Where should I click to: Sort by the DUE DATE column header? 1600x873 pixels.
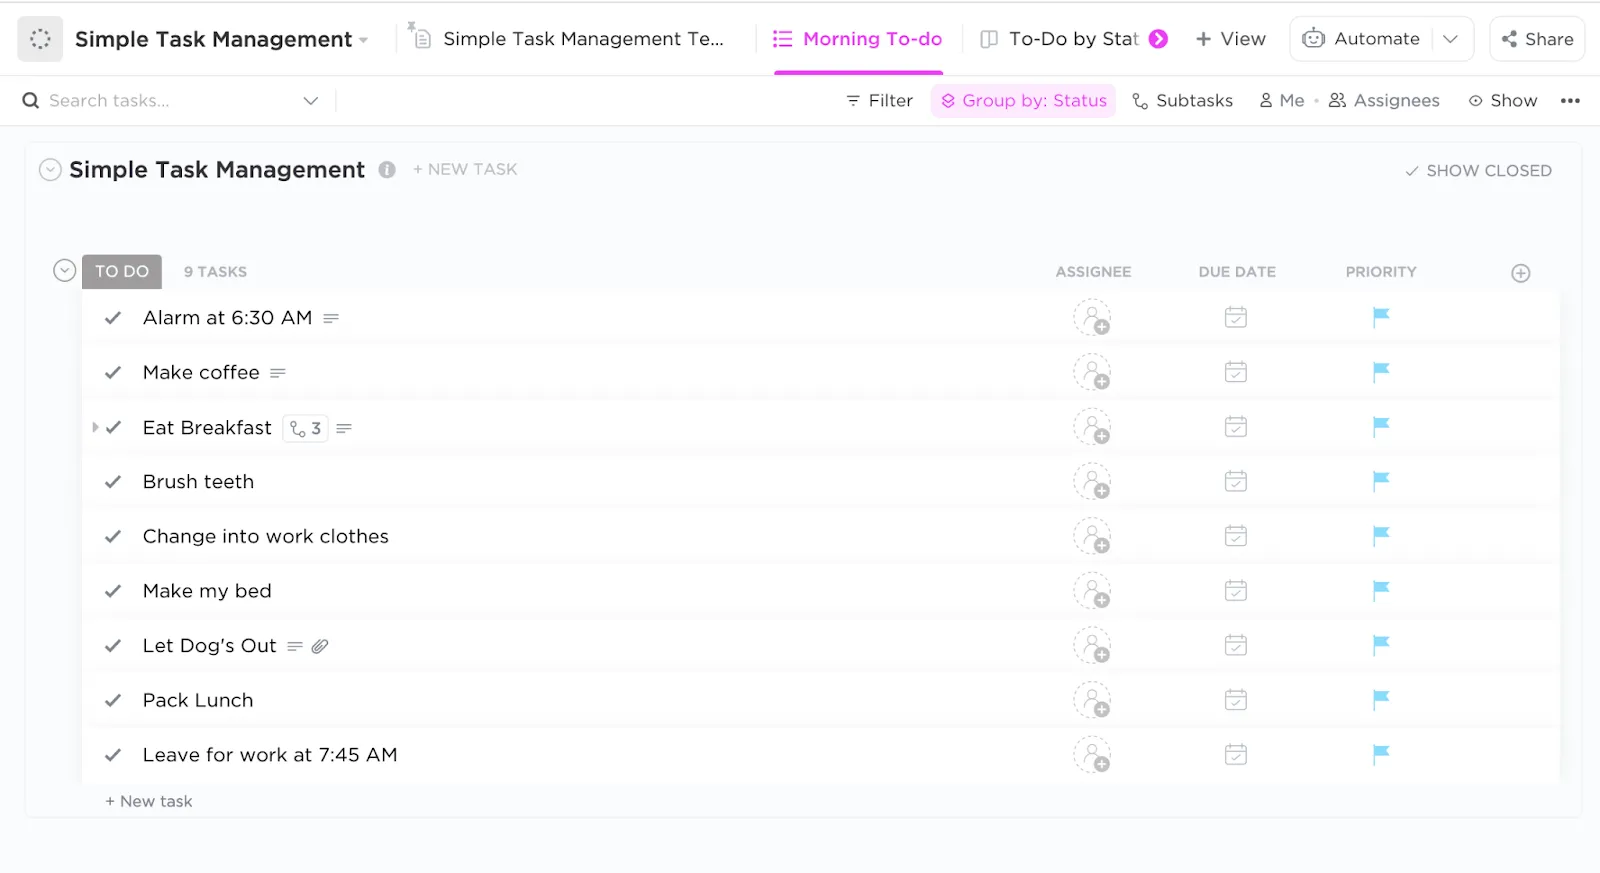(x=1237, y=272)
